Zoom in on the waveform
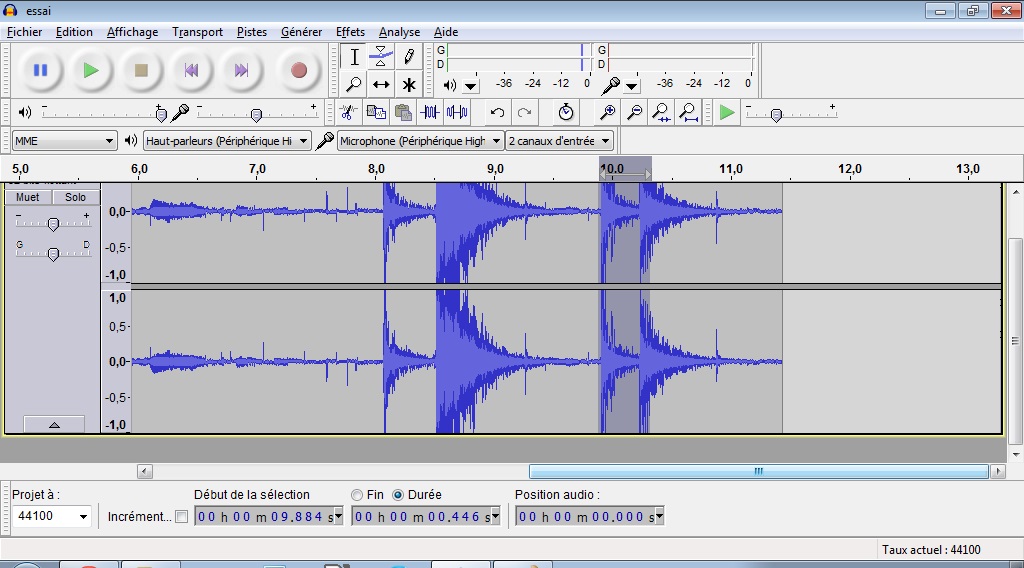 click(x=607, y=112)
